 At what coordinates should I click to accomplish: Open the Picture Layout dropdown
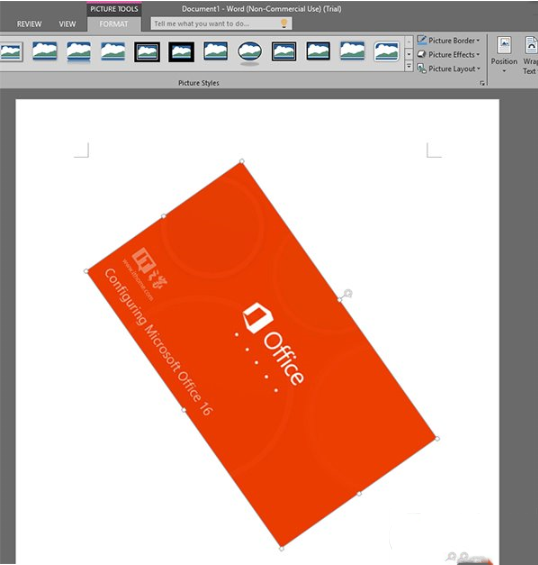coord(449,68)
